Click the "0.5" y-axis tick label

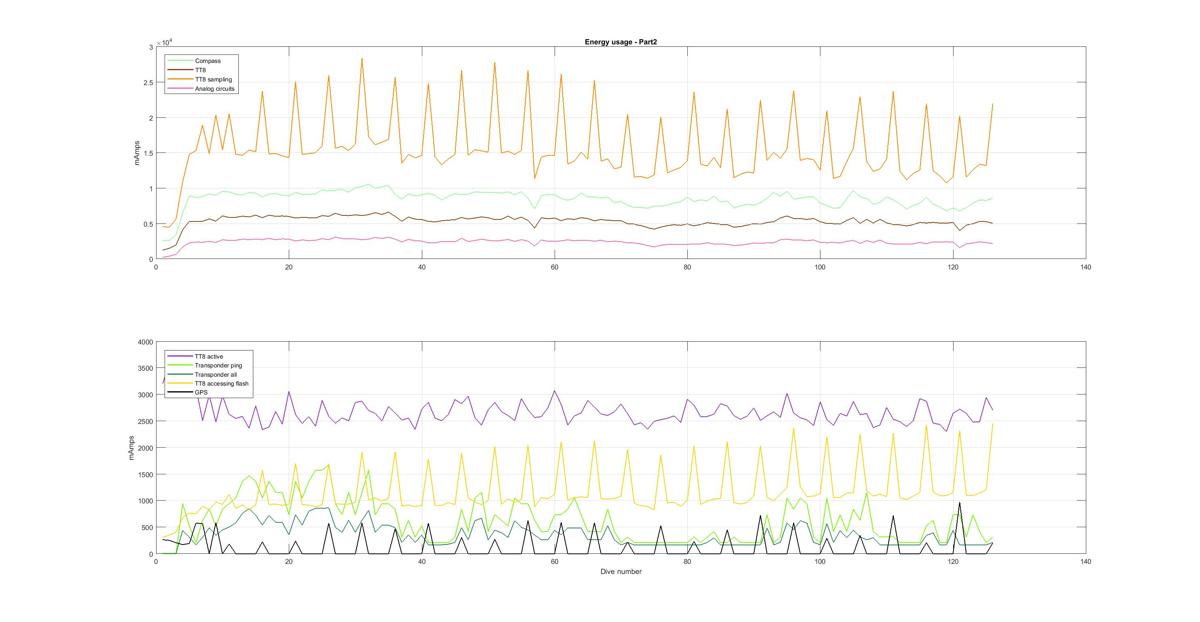click(148, 224)
